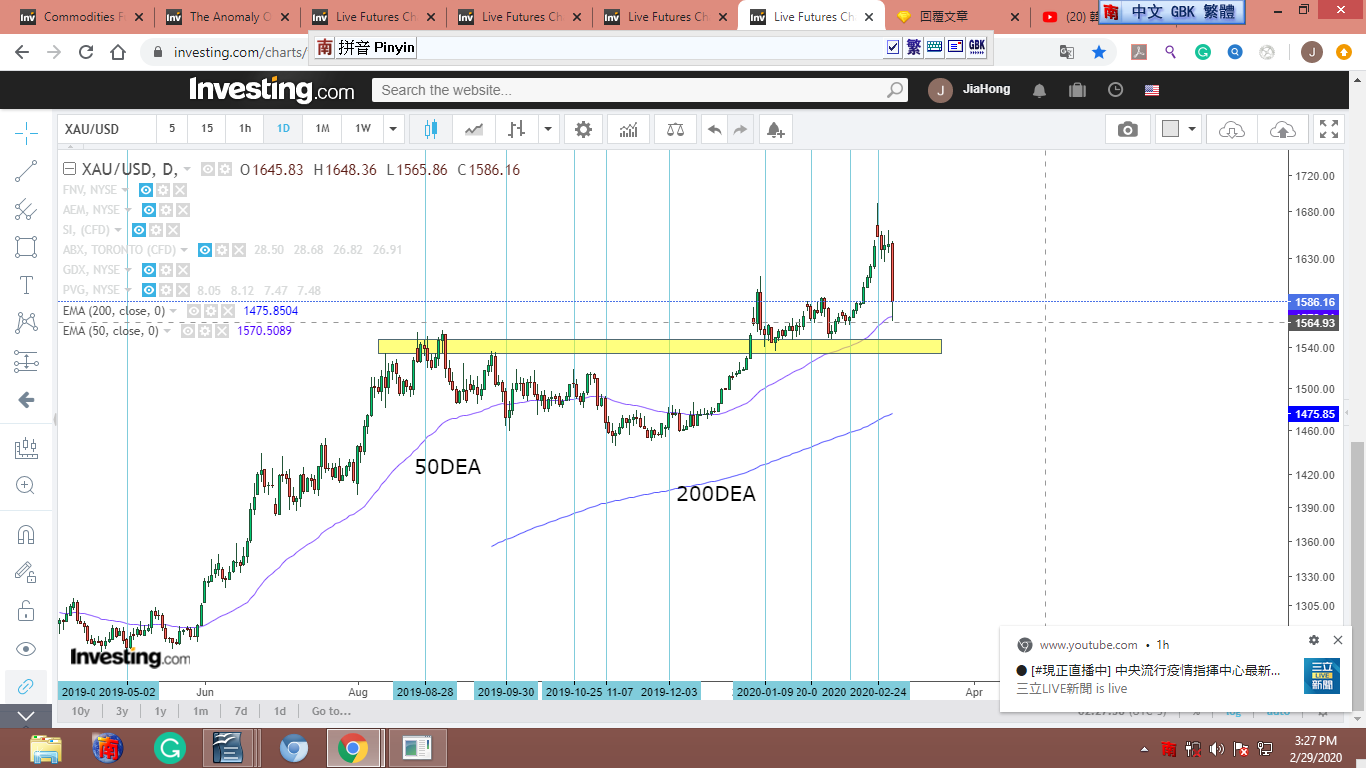Image resolution: width=1366 pixels, height=768 pixels.
Task: Click the compare symbols scales icon
Action: (676, 129)
